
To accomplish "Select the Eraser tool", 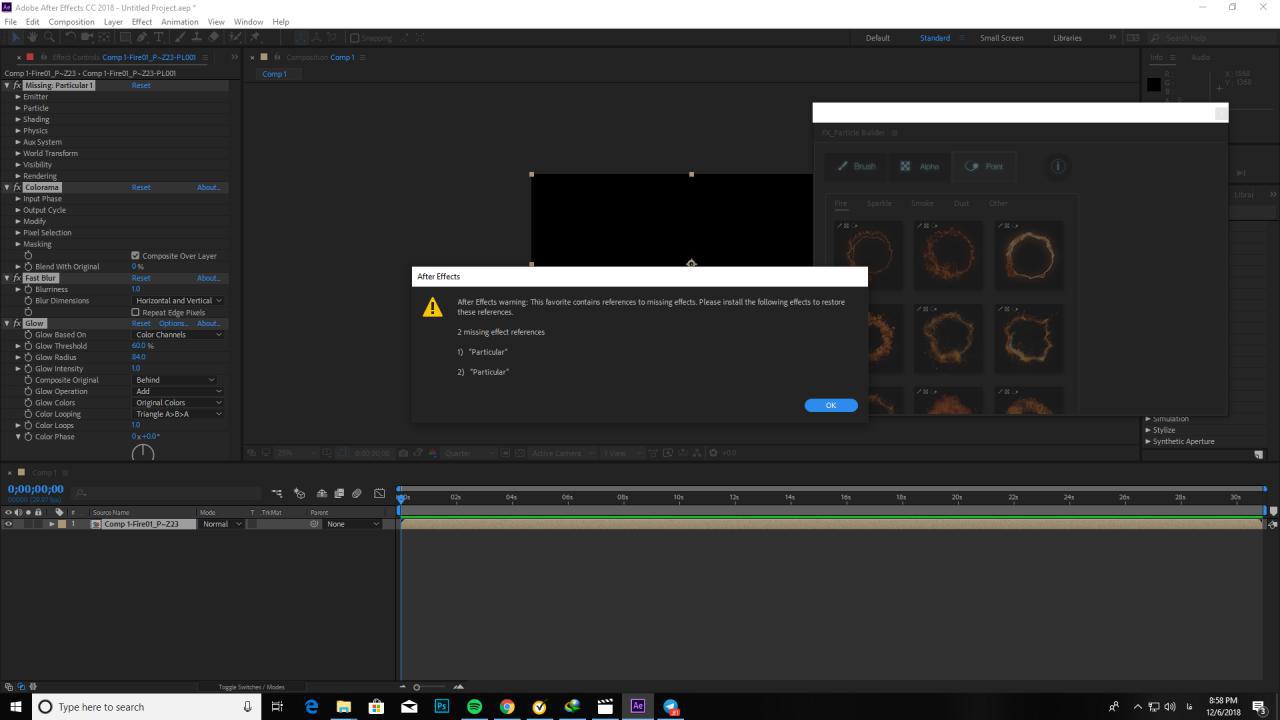I will [x=214, y=37].
